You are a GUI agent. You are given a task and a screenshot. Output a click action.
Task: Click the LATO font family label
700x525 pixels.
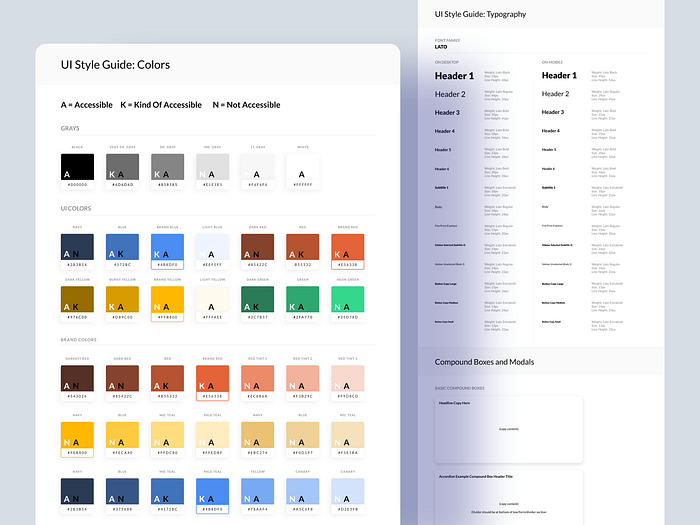(441, 47)
